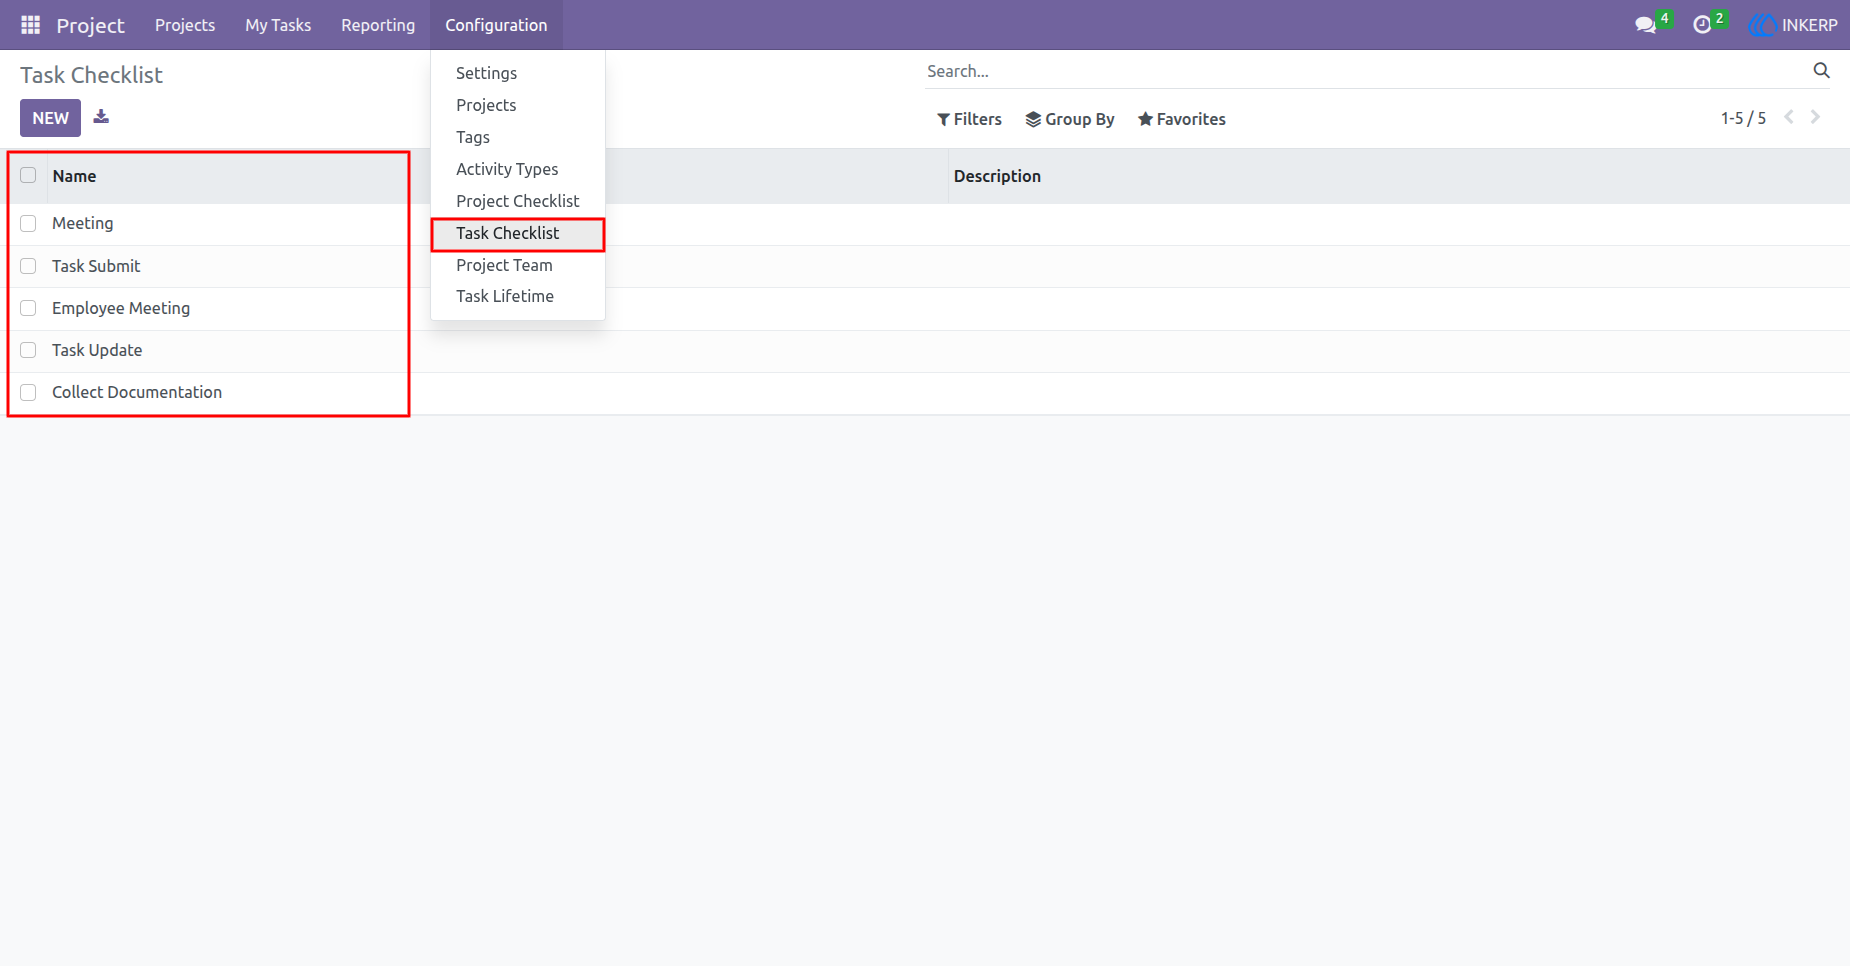Viewport: 1850px width, 966px height.
Task: Go to previous page arrow
Action: (x=1789, y=117)
